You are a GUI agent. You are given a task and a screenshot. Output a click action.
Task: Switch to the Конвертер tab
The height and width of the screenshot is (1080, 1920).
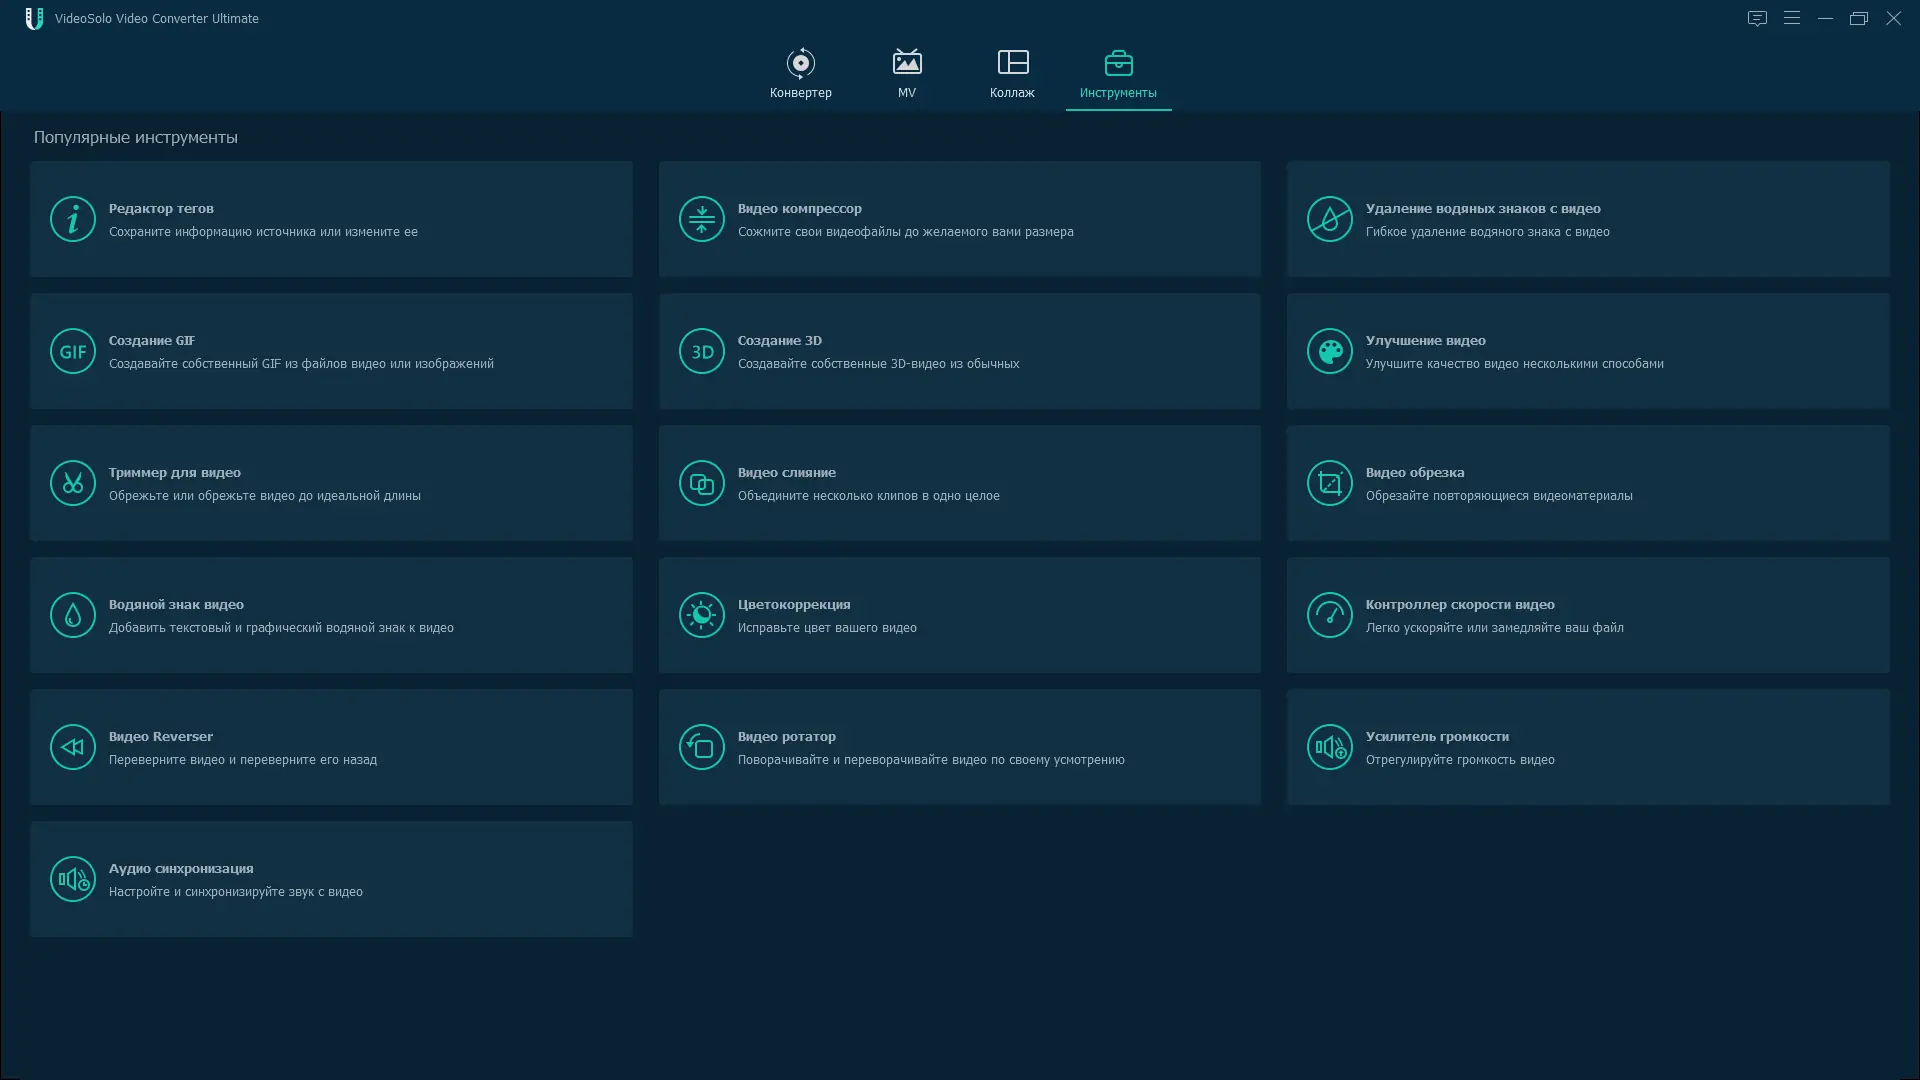(800, 74)
